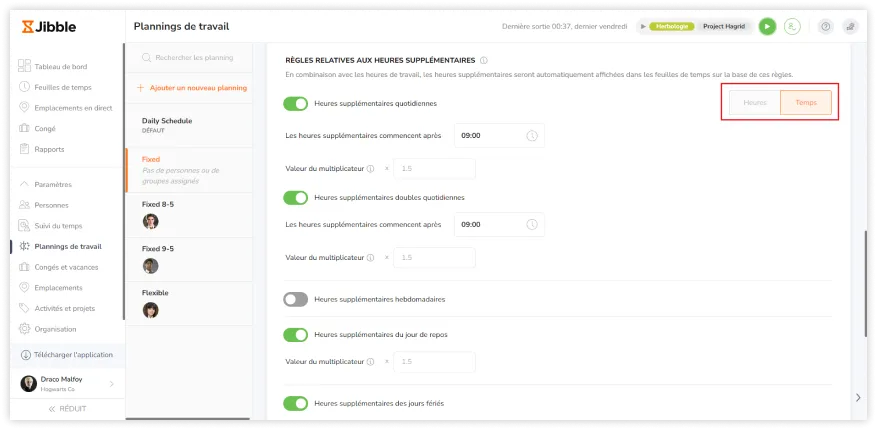Click the avatar under Fixed 8-5
The image size is (877, 430).
[150, 221]
